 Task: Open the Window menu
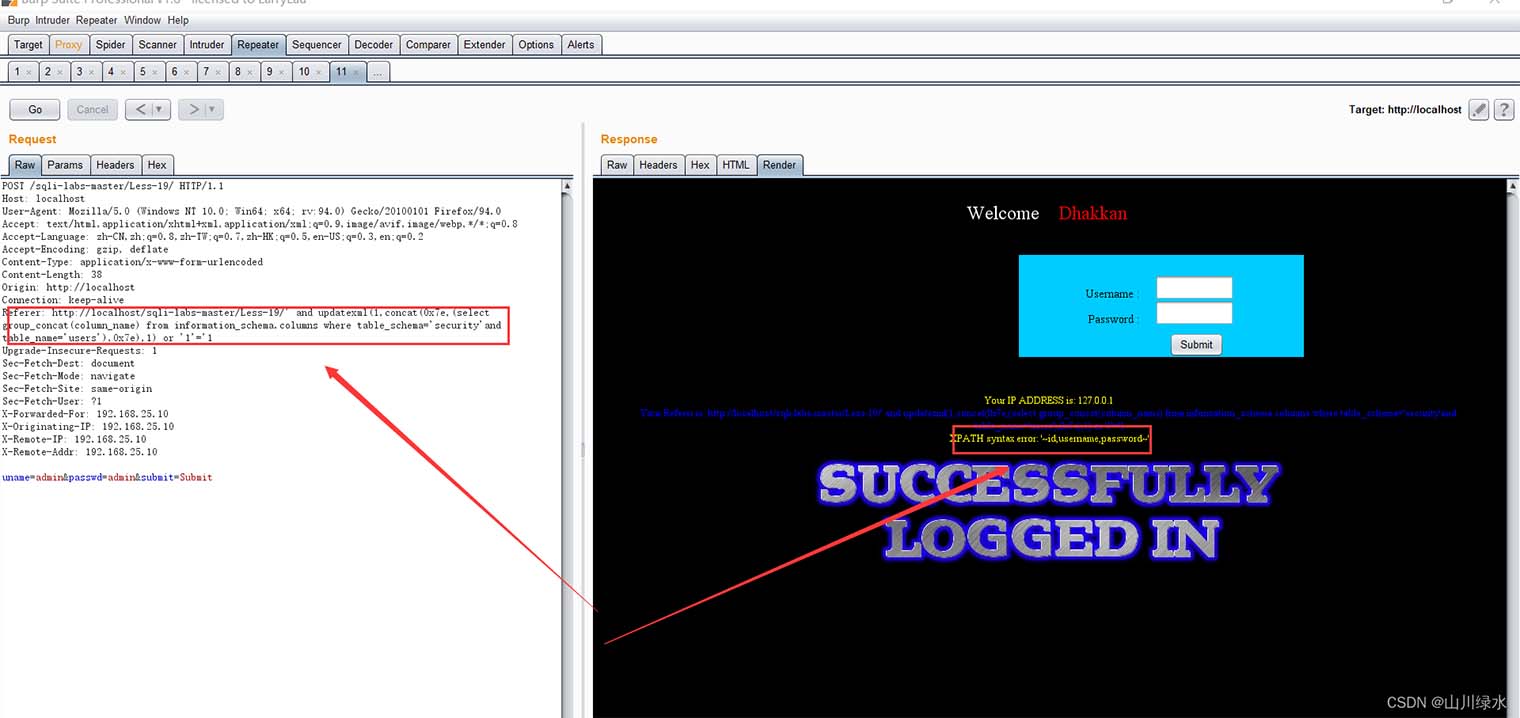143,20
